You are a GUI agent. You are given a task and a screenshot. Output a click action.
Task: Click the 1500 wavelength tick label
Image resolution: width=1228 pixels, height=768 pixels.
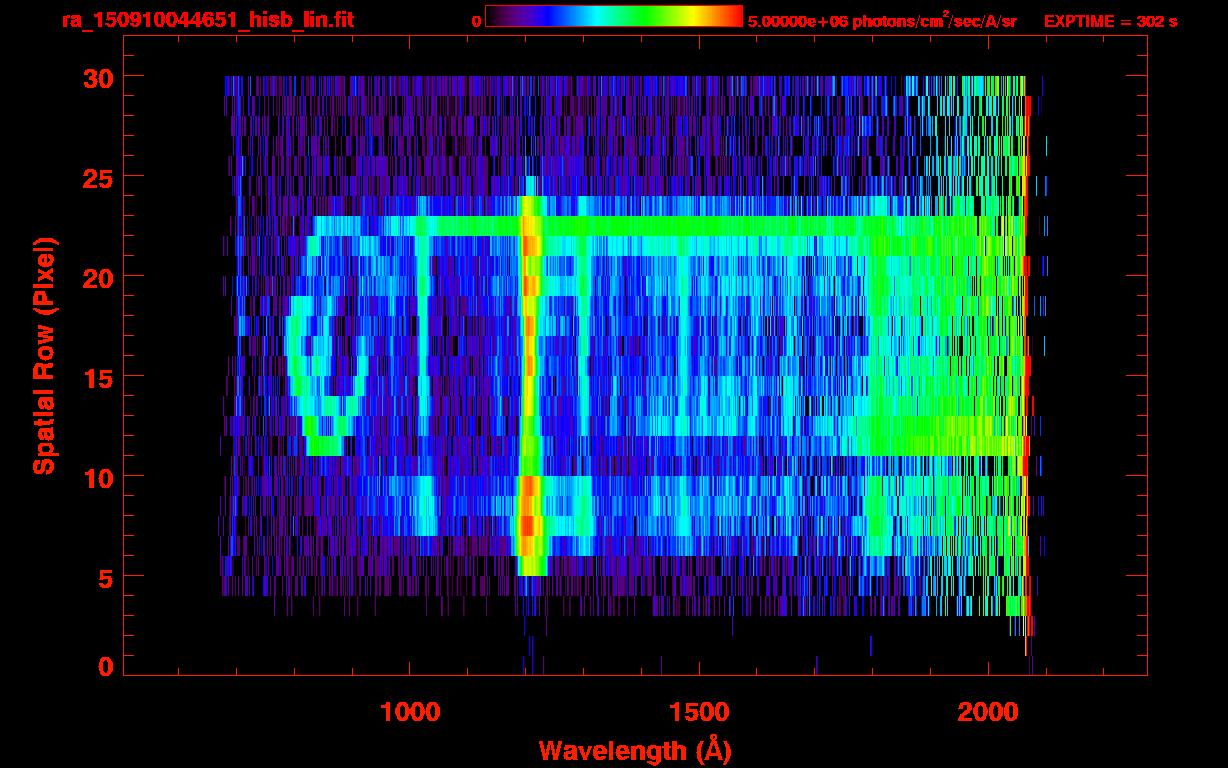699,711
